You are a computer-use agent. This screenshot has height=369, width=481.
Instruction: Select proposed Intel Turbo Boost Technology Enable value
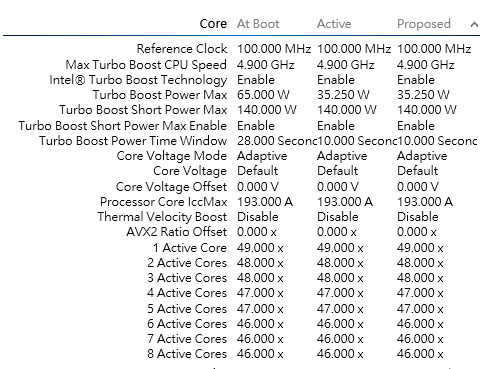coord(416,80)
